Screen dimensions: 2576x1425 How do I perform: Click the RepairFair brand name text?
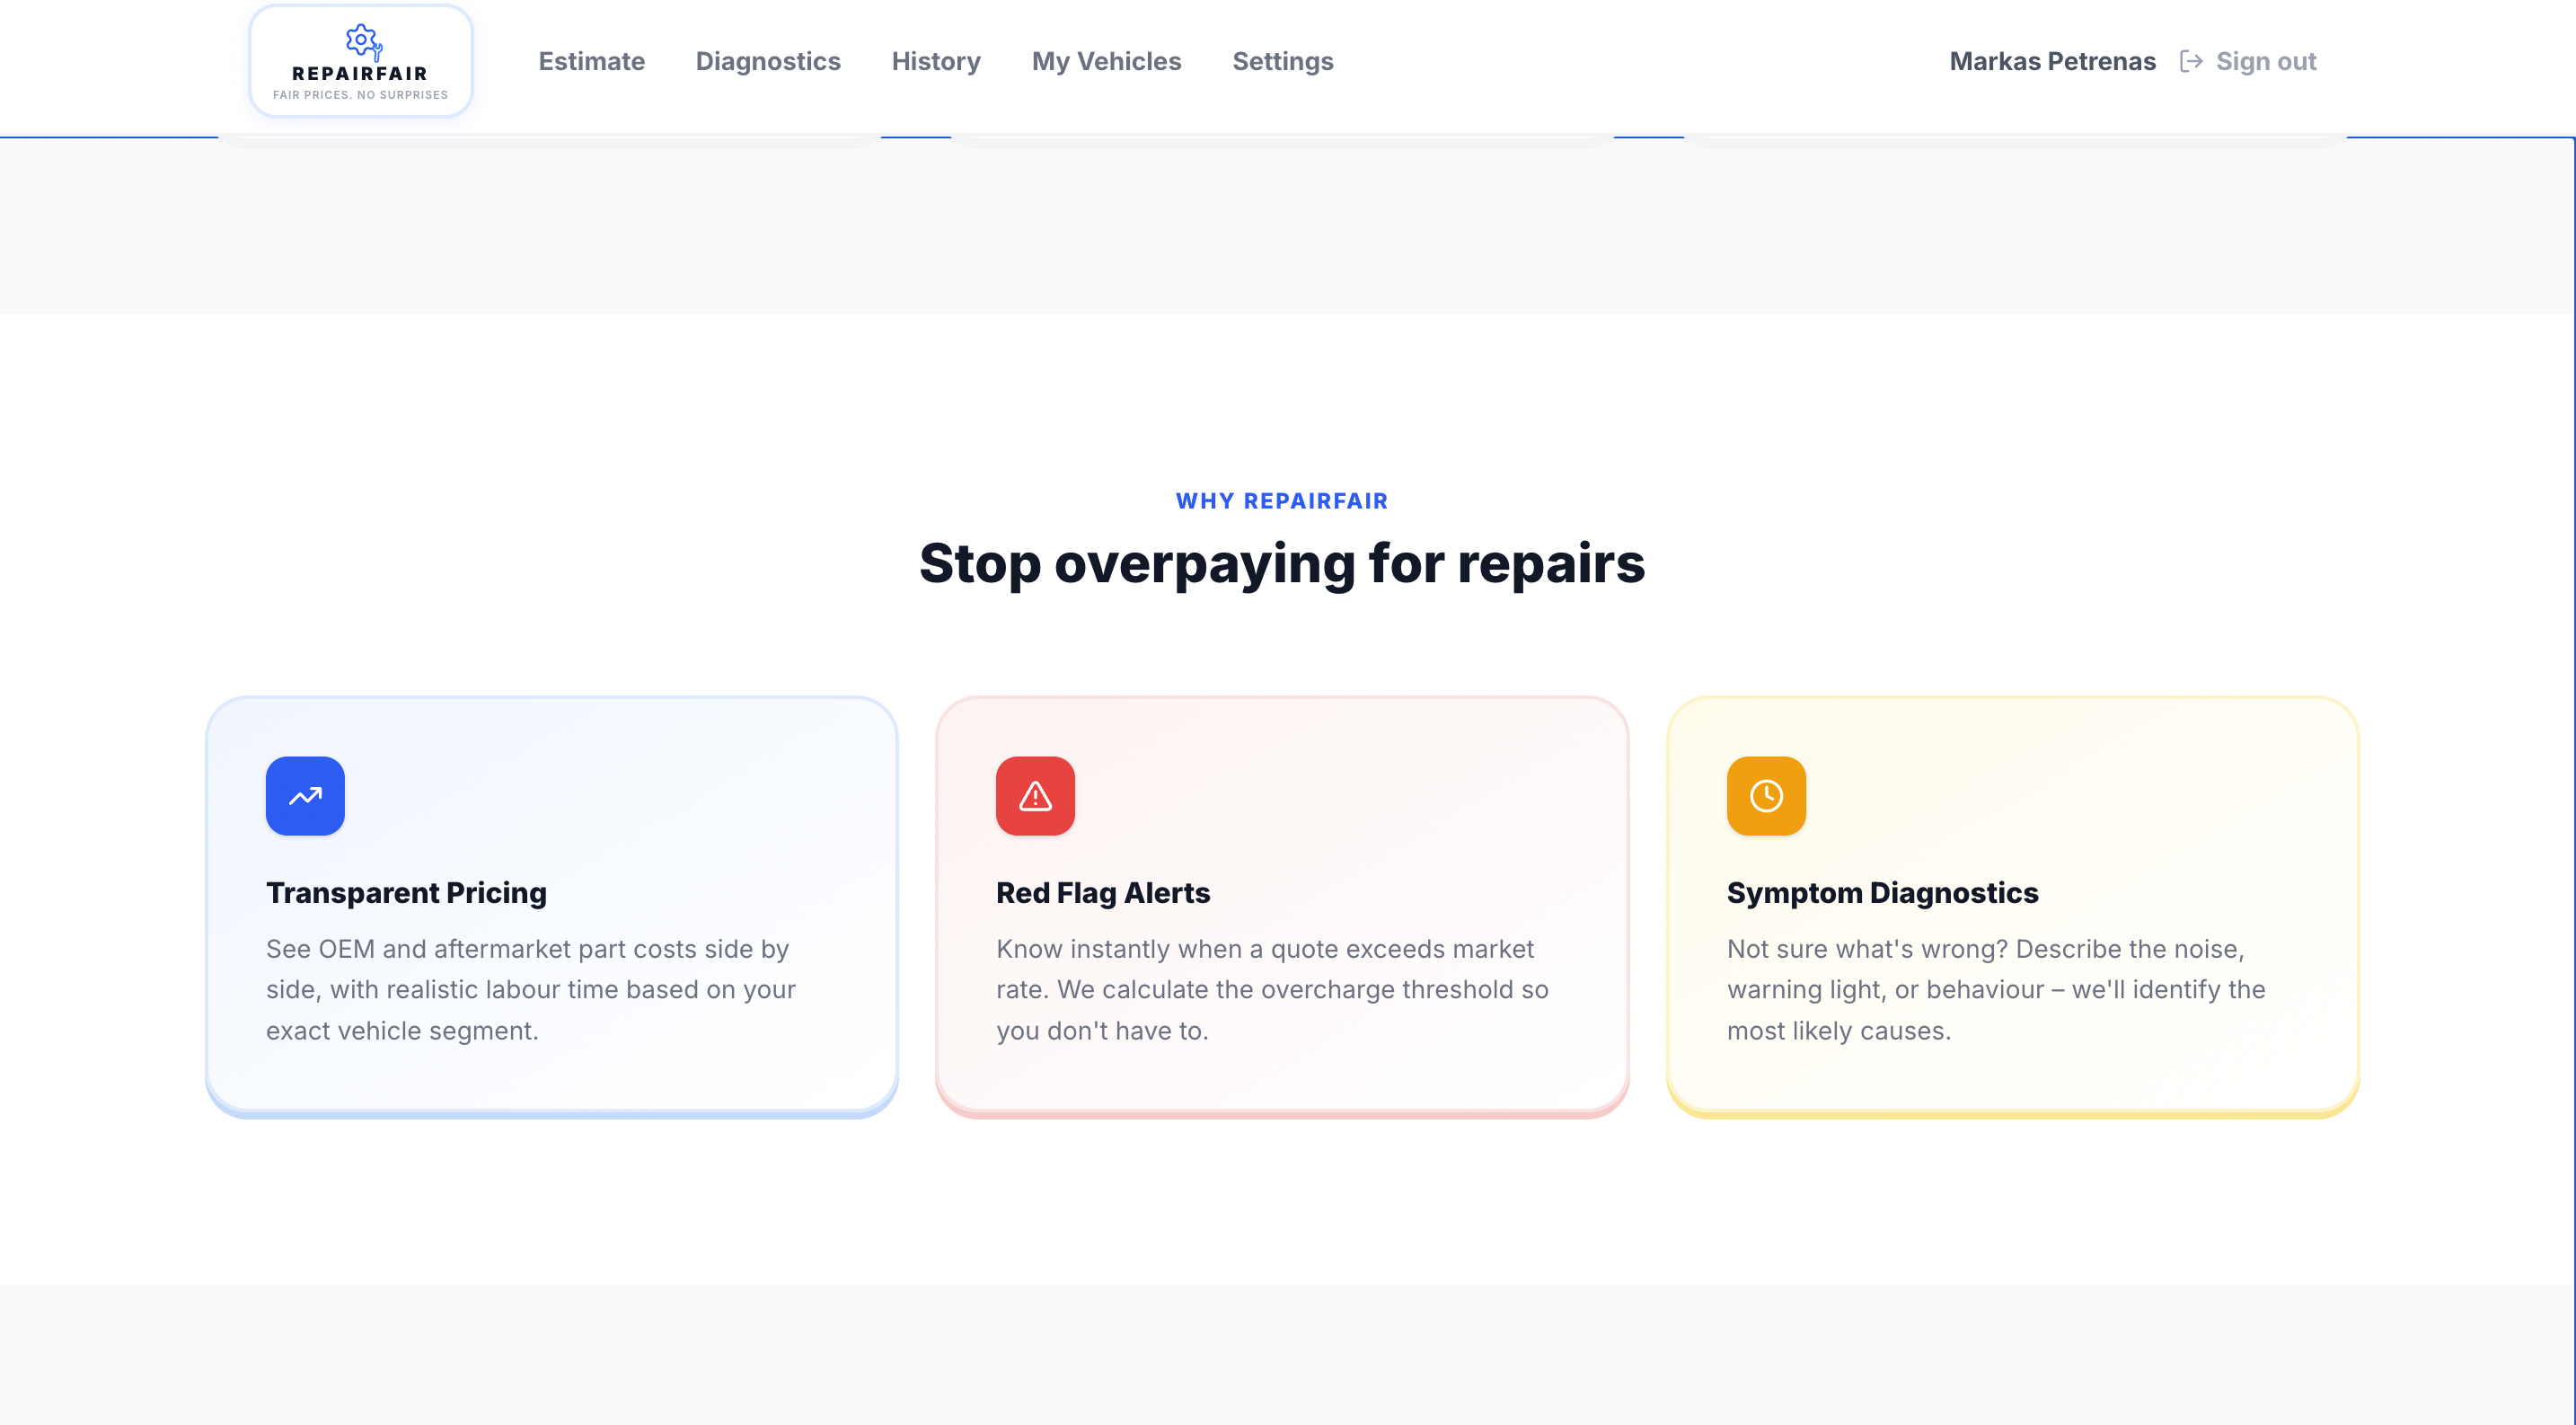[x=360, y=74]
